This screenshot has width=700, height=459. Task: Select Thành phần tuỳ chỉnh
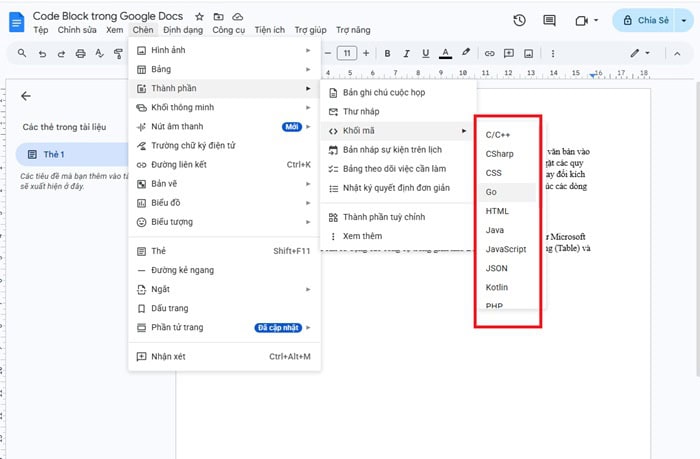point(398,217)
